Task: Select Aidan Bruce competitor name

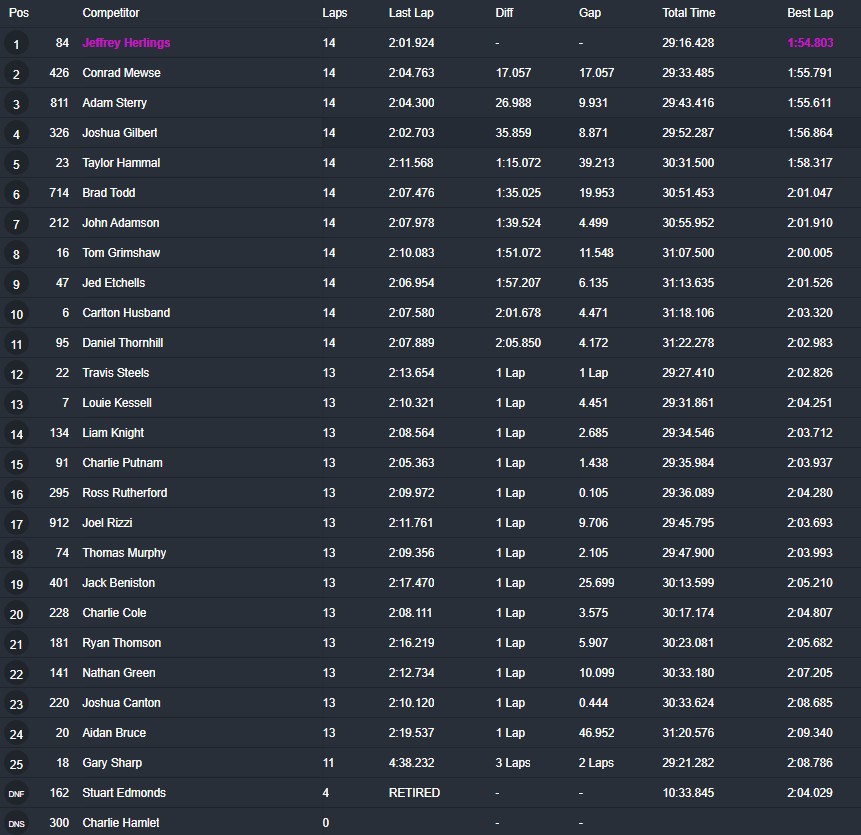Action: pos(114,733)
